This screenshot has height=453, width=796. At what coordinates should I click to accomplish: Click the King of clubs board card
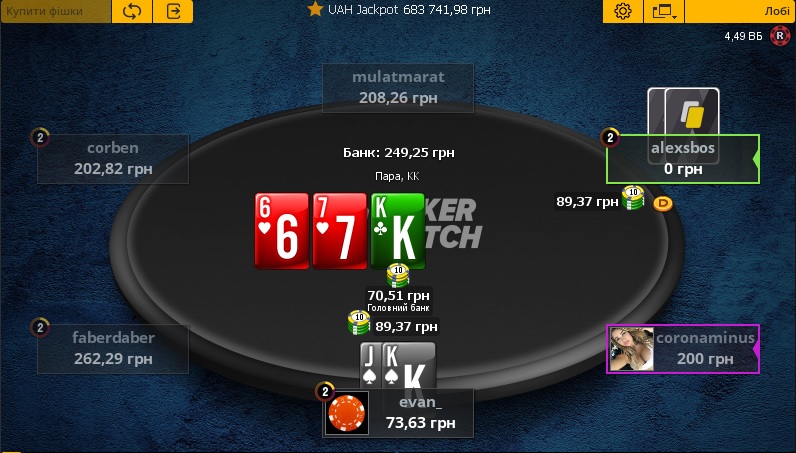point(398,231)
